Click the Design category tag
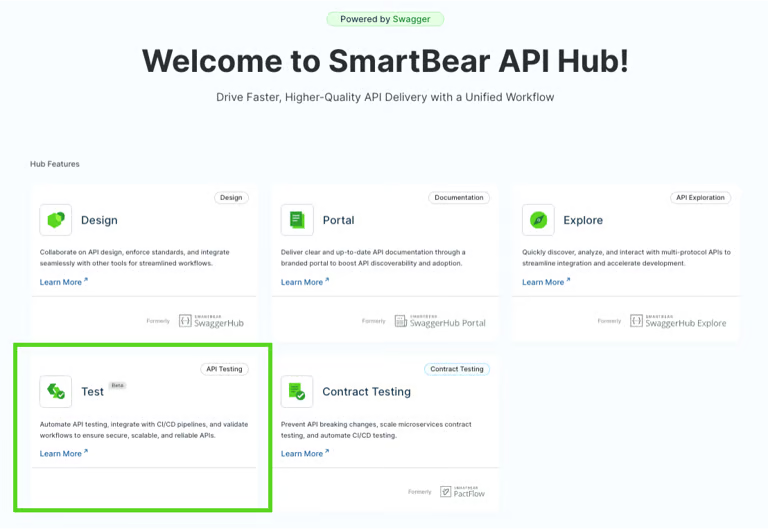The height and width of the screenshot is (529, 768). click(231, 197)
